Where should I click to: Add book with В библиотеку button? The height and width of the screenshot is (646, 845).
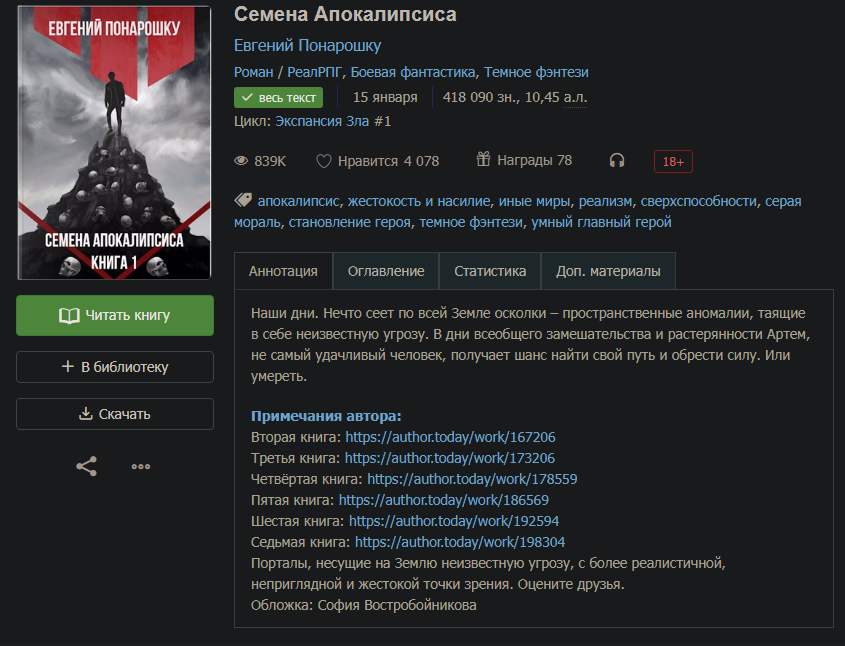tap(115, 367)
